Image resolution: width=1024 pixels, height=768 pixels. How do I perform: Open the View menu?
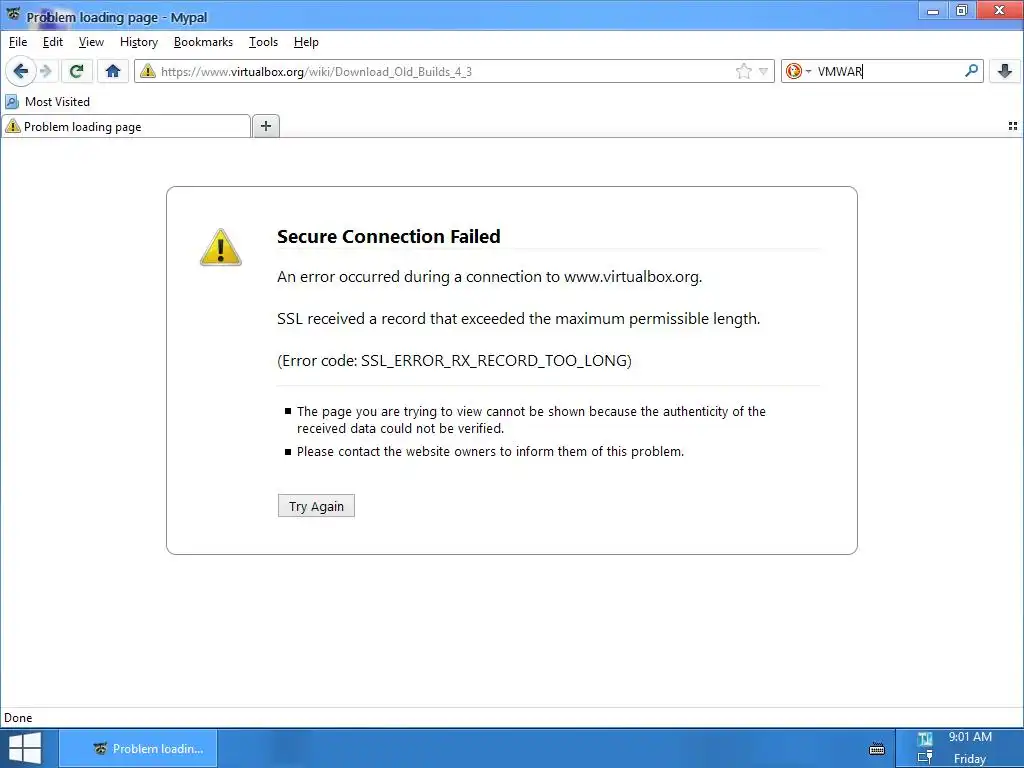(91, 42)
